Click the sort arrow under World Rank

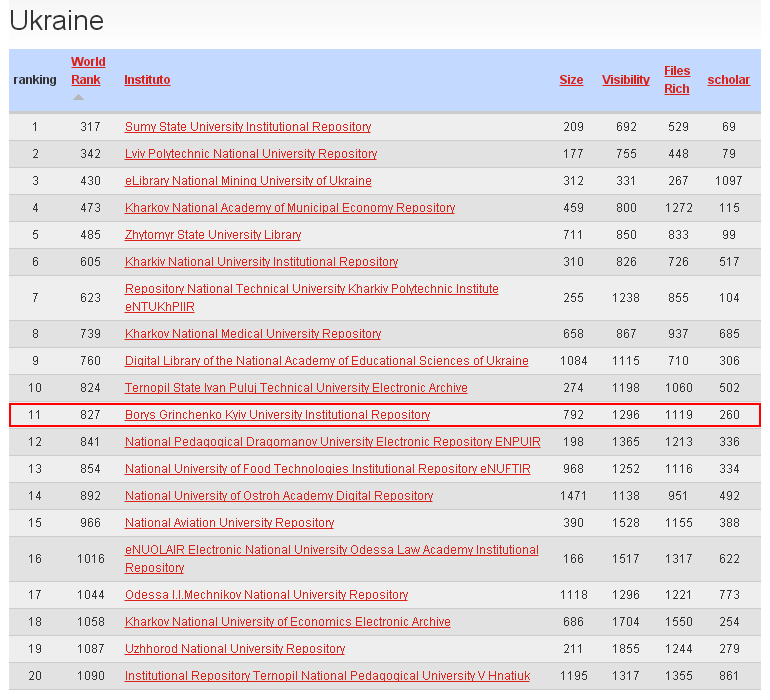pos(78,97)
